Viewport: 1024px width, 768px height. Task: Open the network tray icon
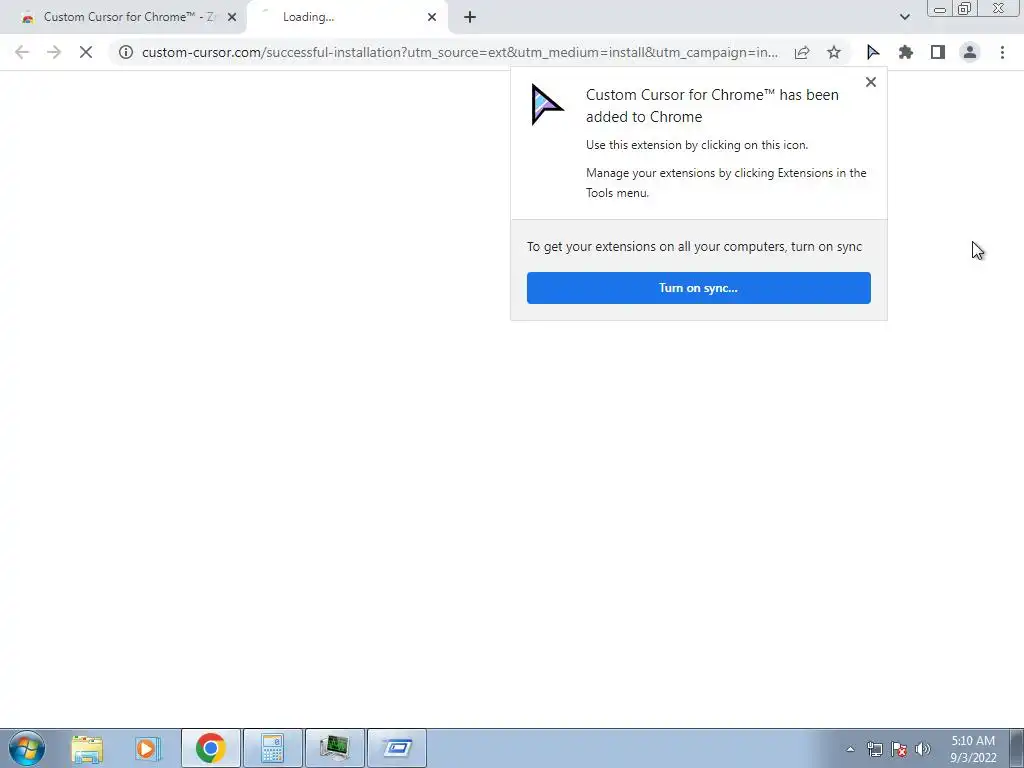point(874,749)
